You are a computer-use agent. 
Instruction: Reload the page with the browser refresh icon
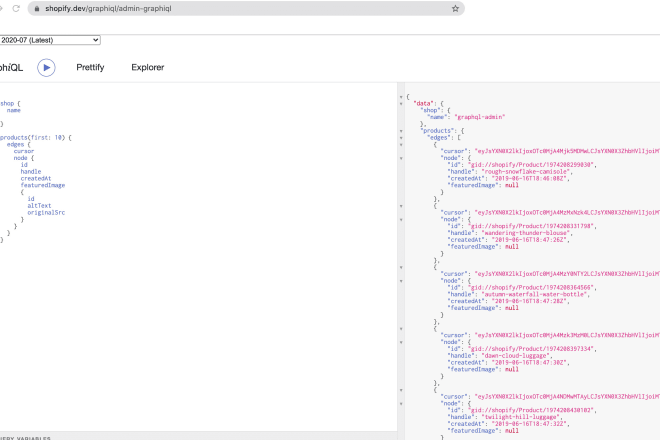click(x=16, y=8)
